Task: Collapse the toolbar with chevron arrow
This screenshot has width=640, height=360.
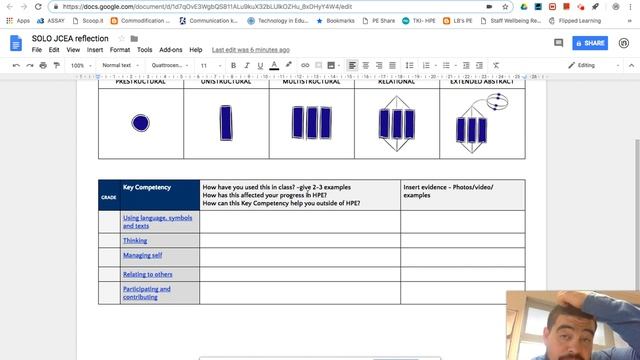Action: [x=631, y=65]
